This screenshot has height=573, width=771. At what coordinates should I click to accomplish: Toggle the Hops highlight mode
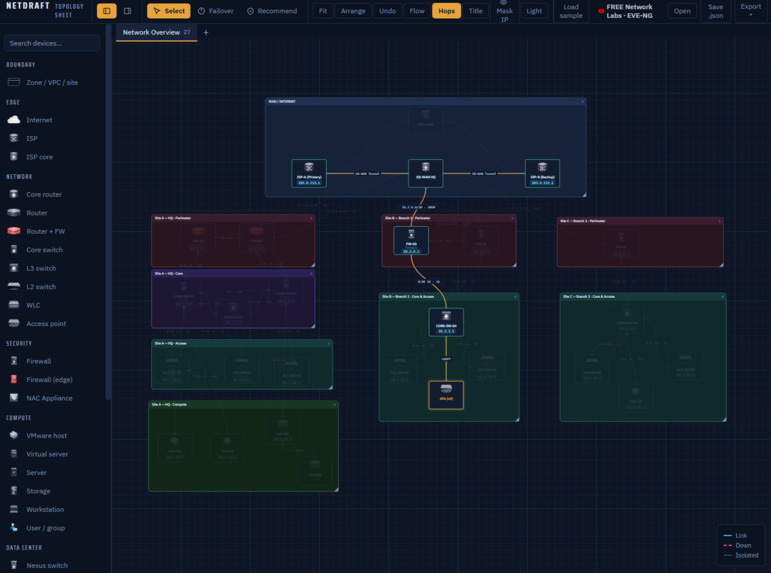[x=446, y=11]
